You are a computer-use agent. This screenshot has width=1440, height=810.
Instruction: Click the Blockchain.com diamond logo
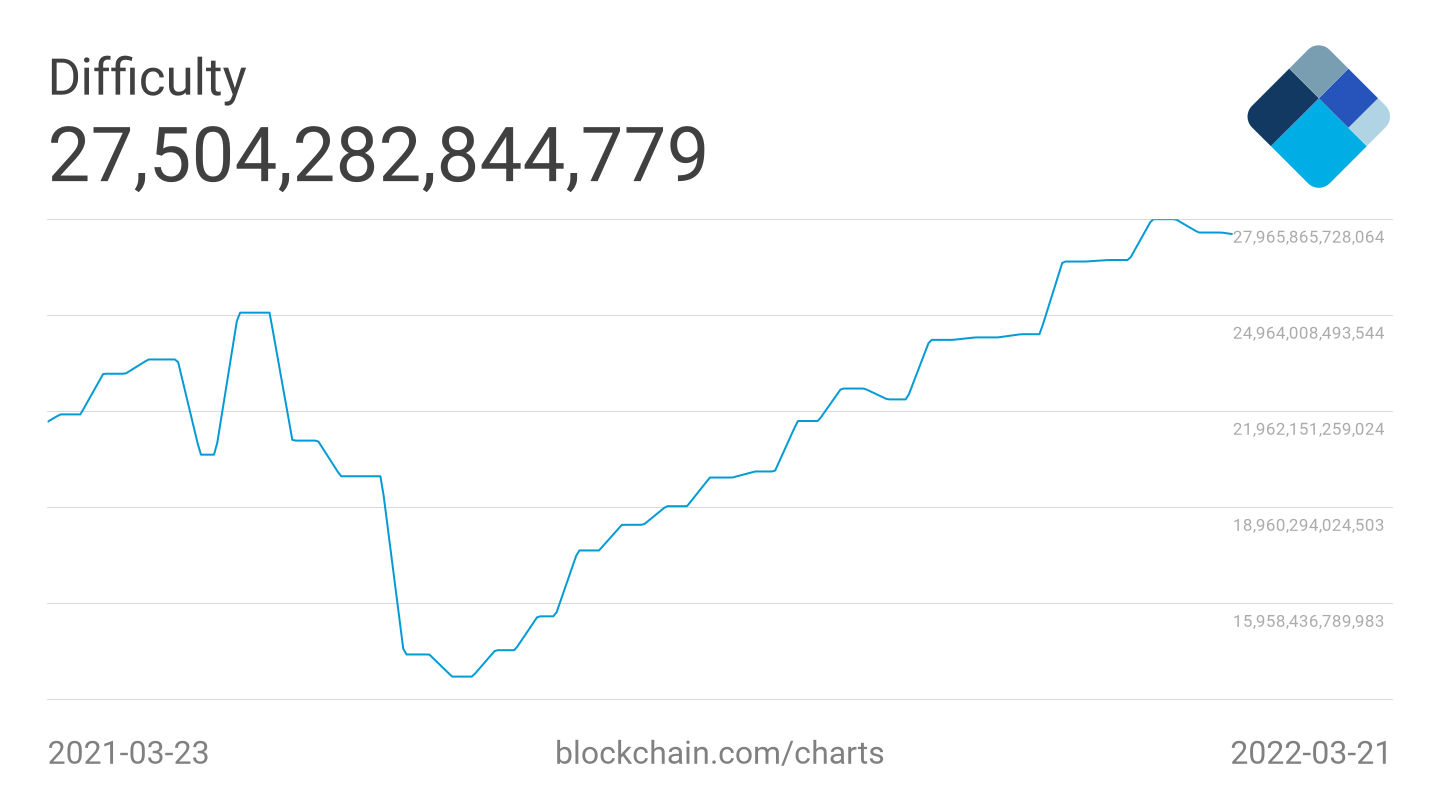(x=1318, y=116)
